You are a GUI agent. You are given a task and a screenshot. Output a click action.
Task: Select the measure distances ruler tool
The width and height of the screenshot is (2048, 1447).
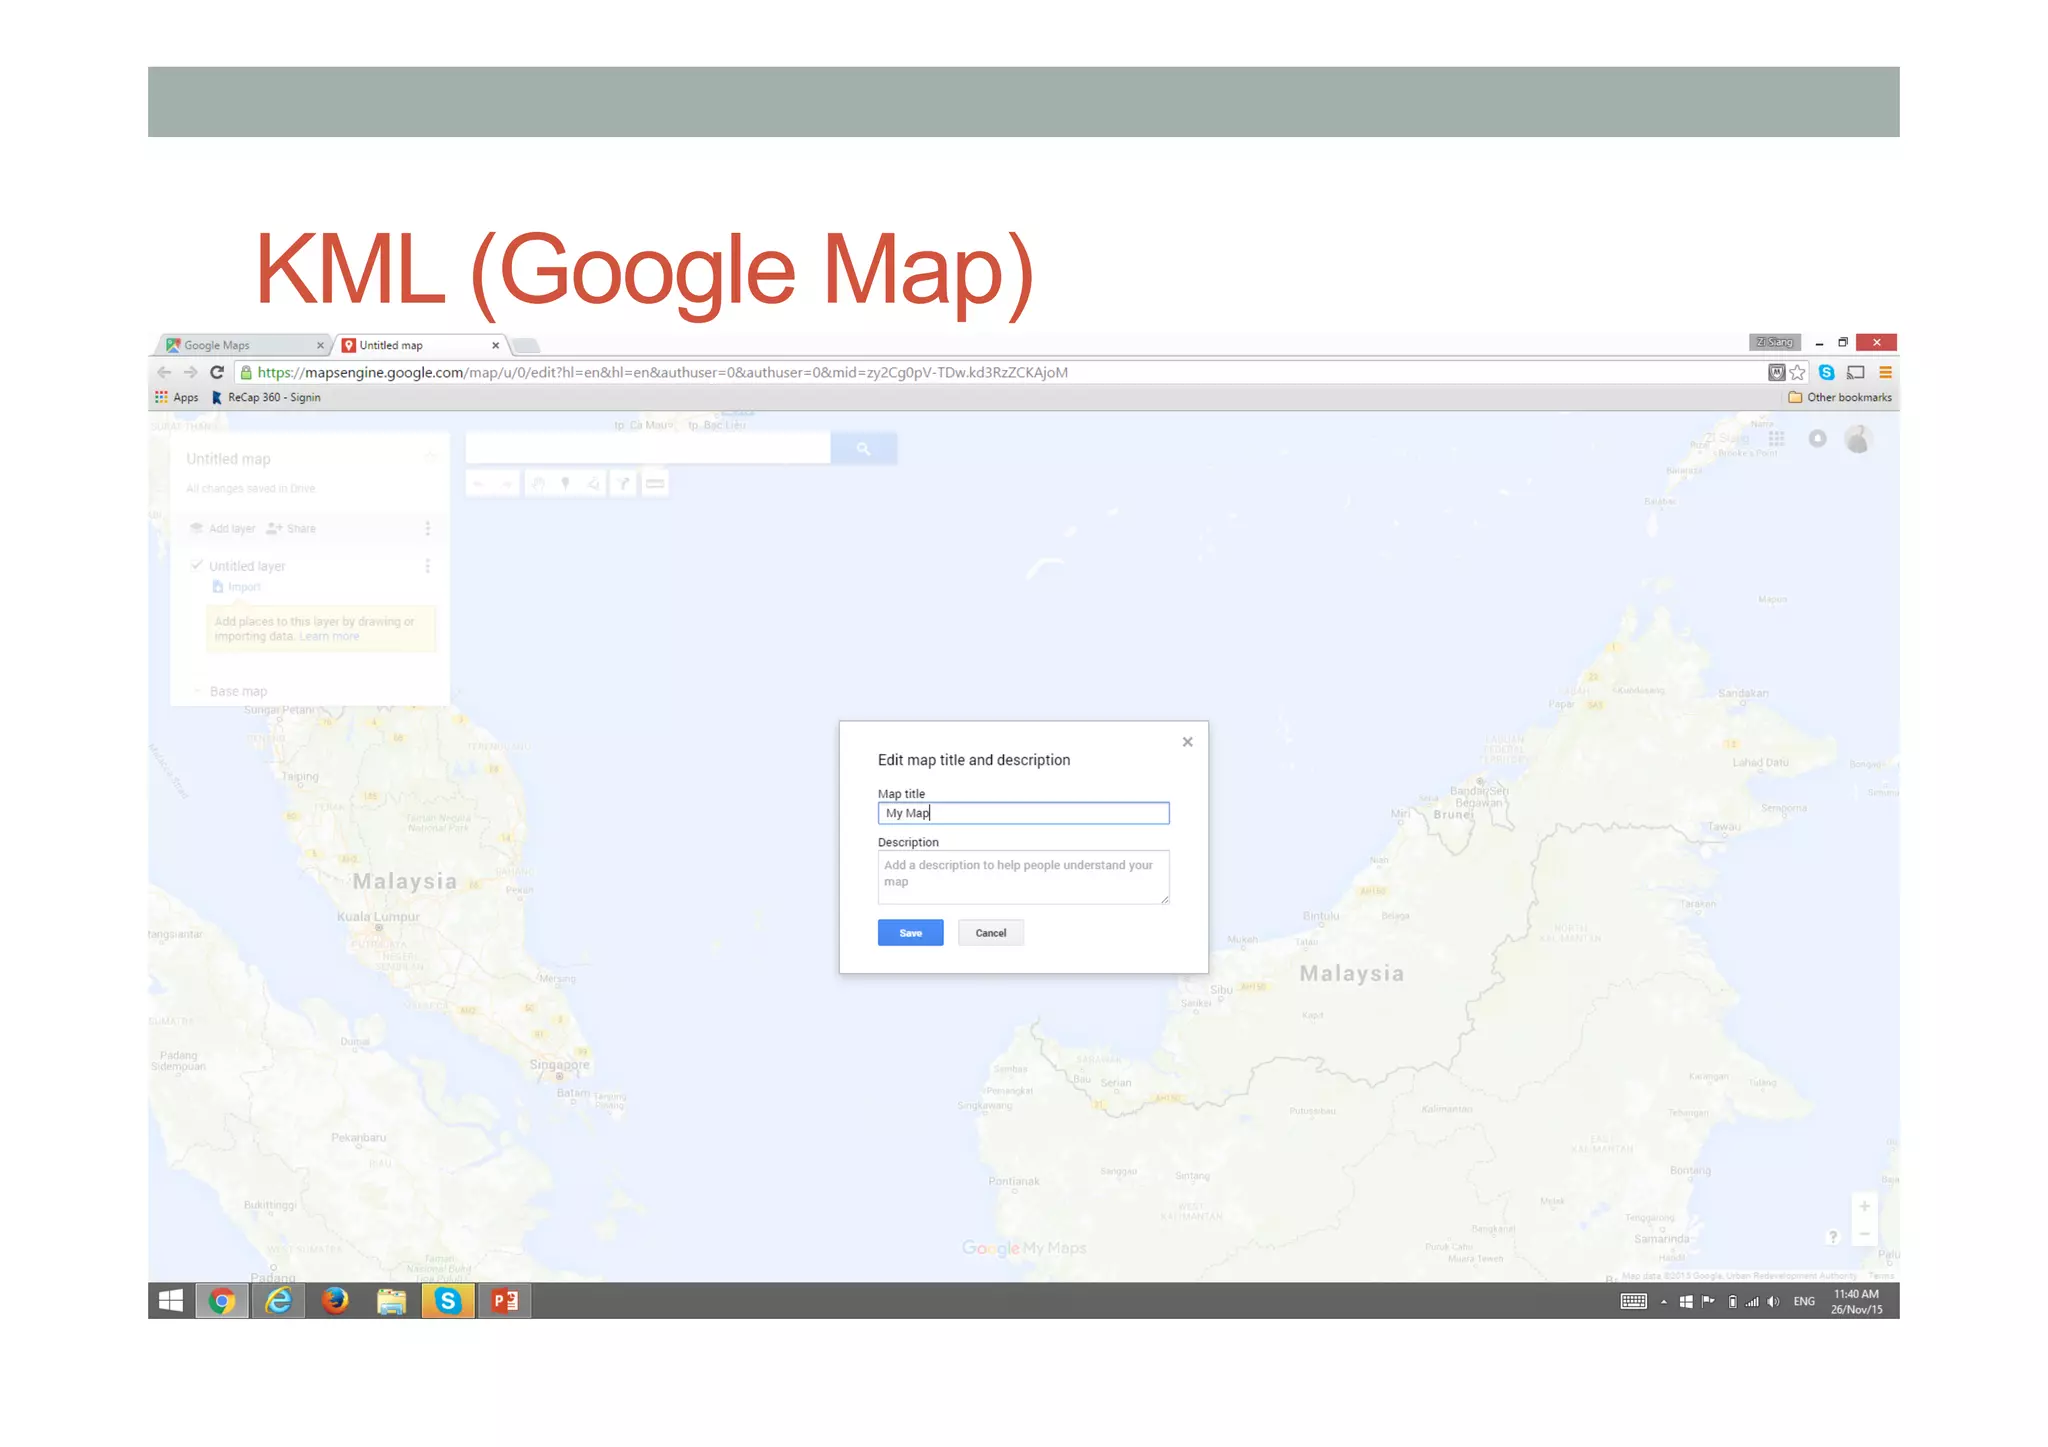tap(655, 484)
